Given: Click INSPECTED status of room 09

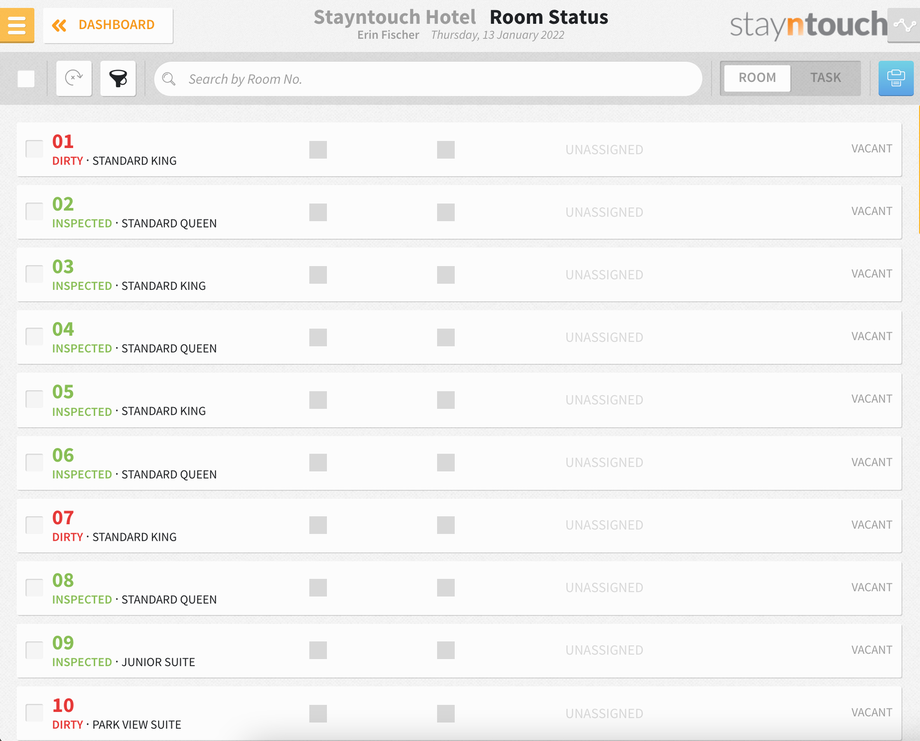Looking at the screenshot, I should (x=82, y=662).
